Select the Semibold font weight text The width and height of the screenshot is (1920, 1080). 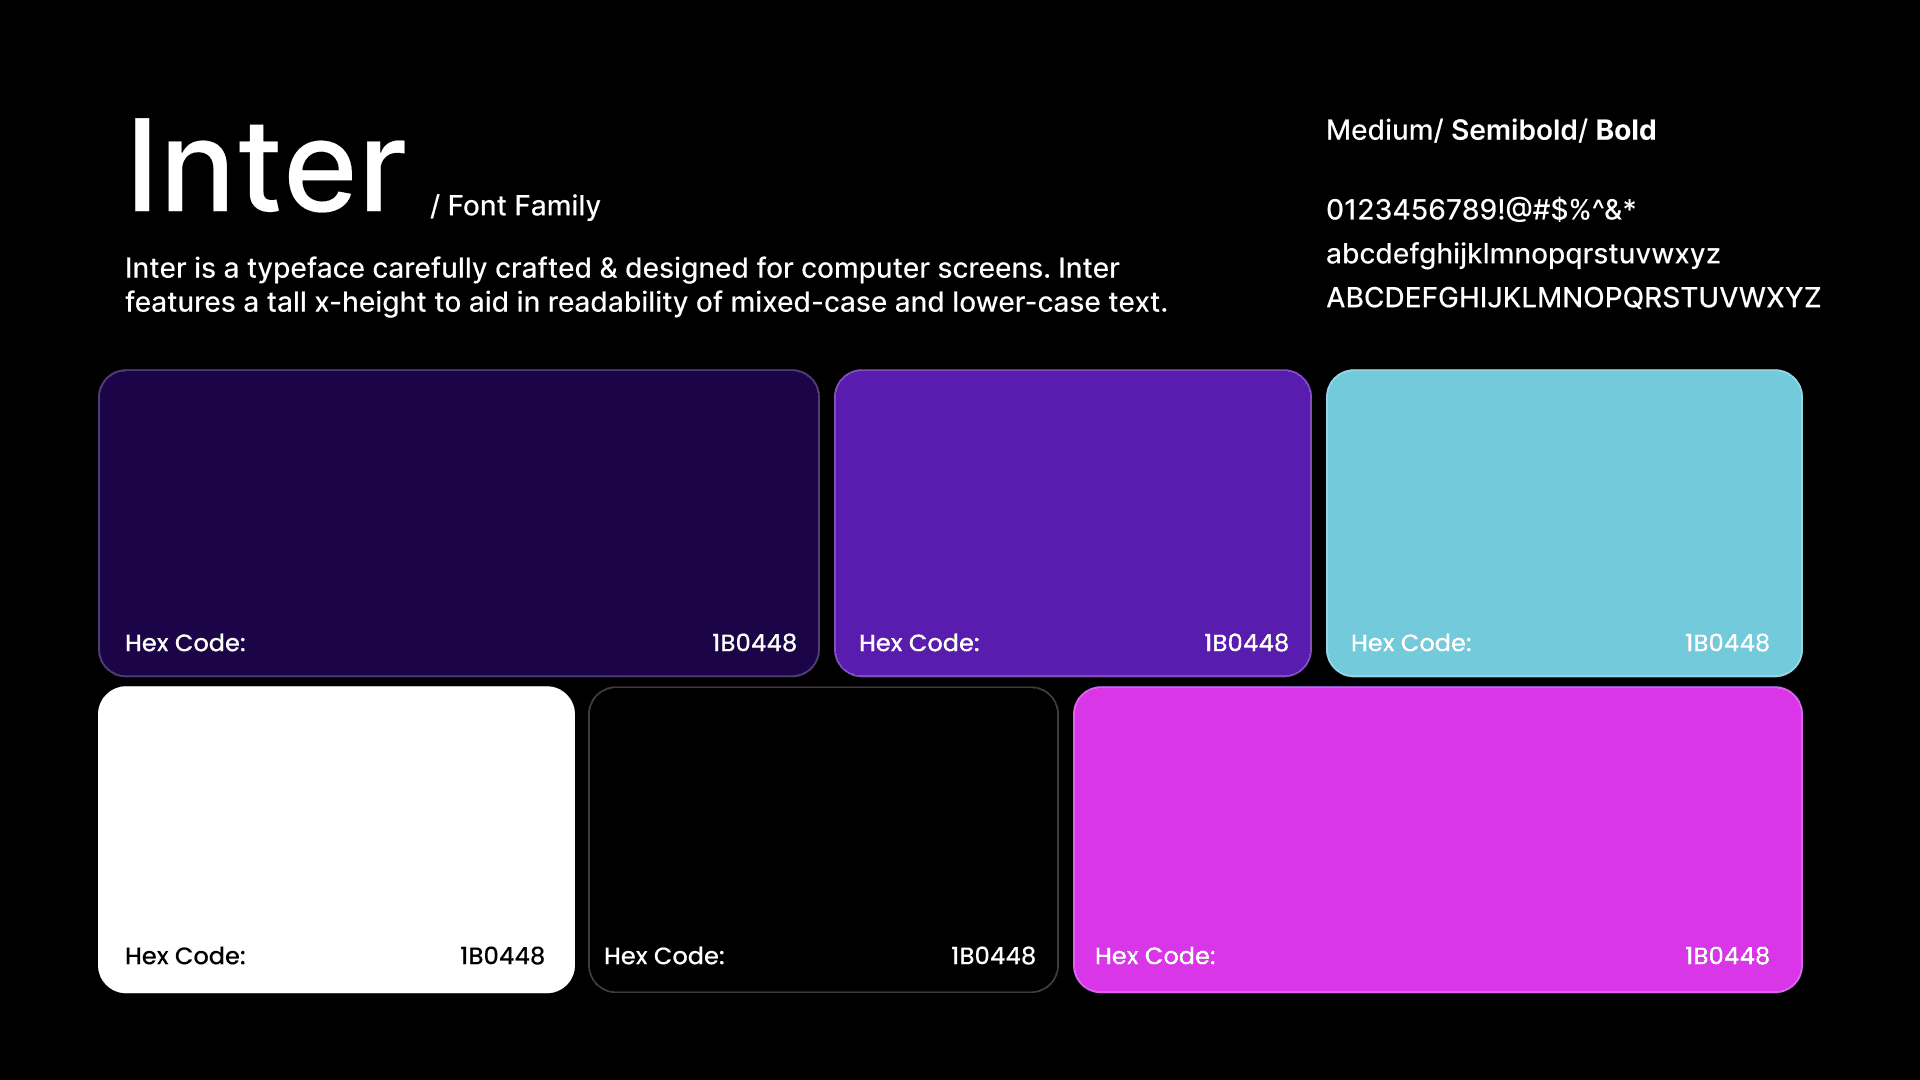coord(1513,130)
